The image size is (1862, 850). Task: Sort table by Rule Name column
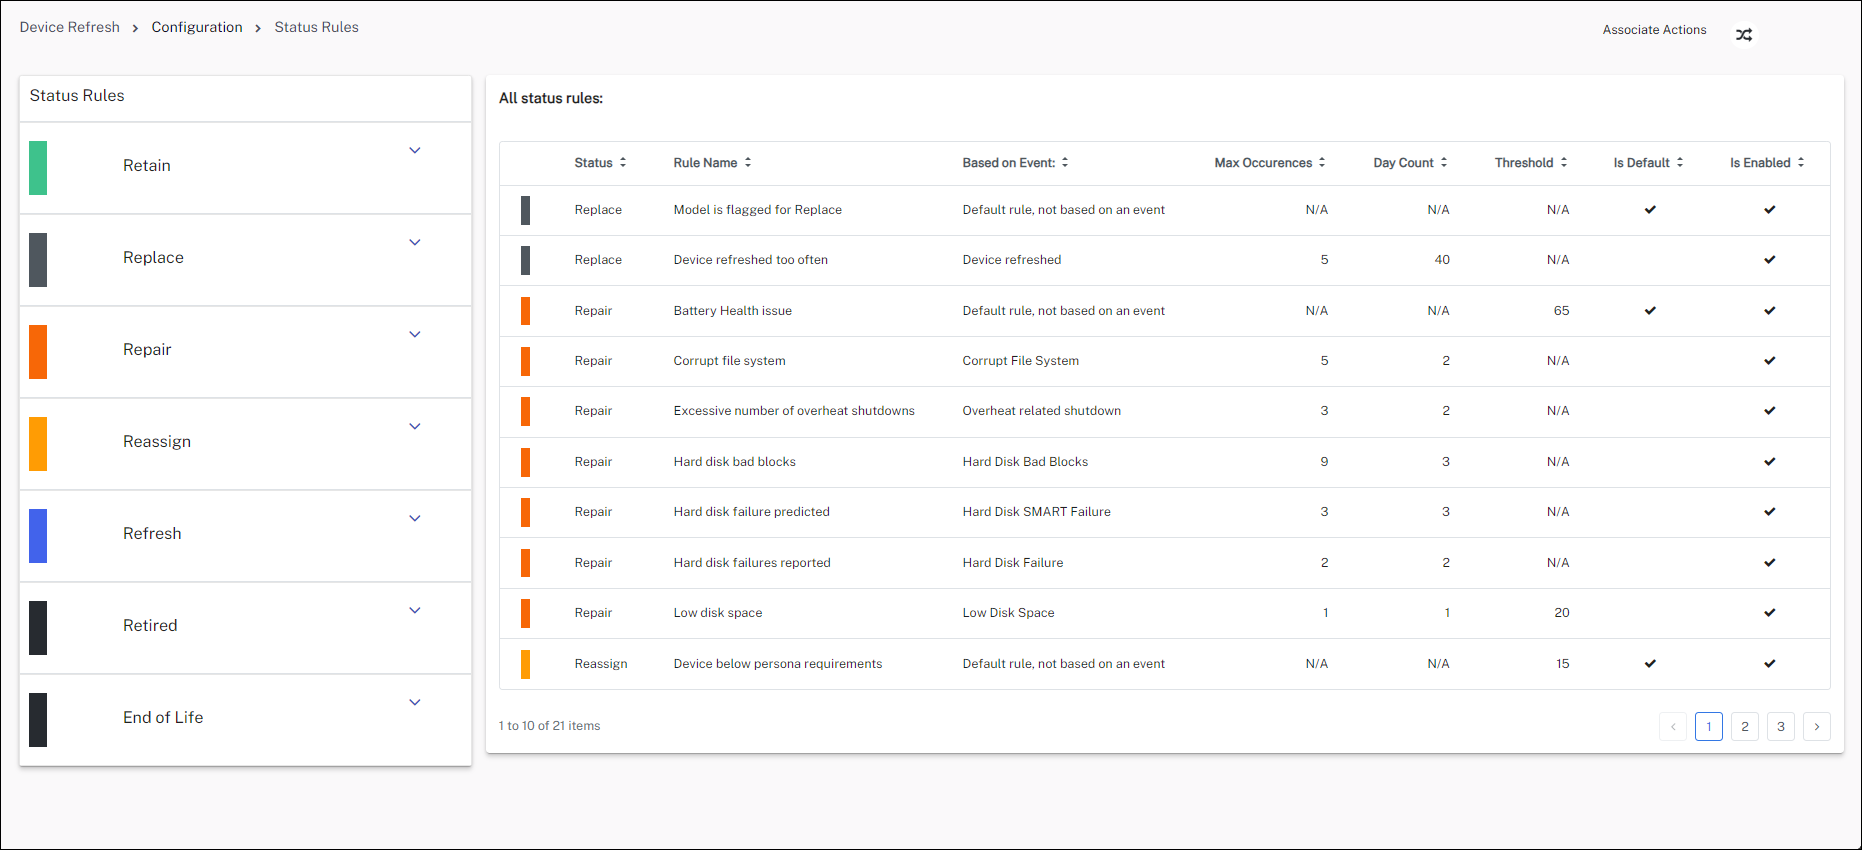[712, 163]
